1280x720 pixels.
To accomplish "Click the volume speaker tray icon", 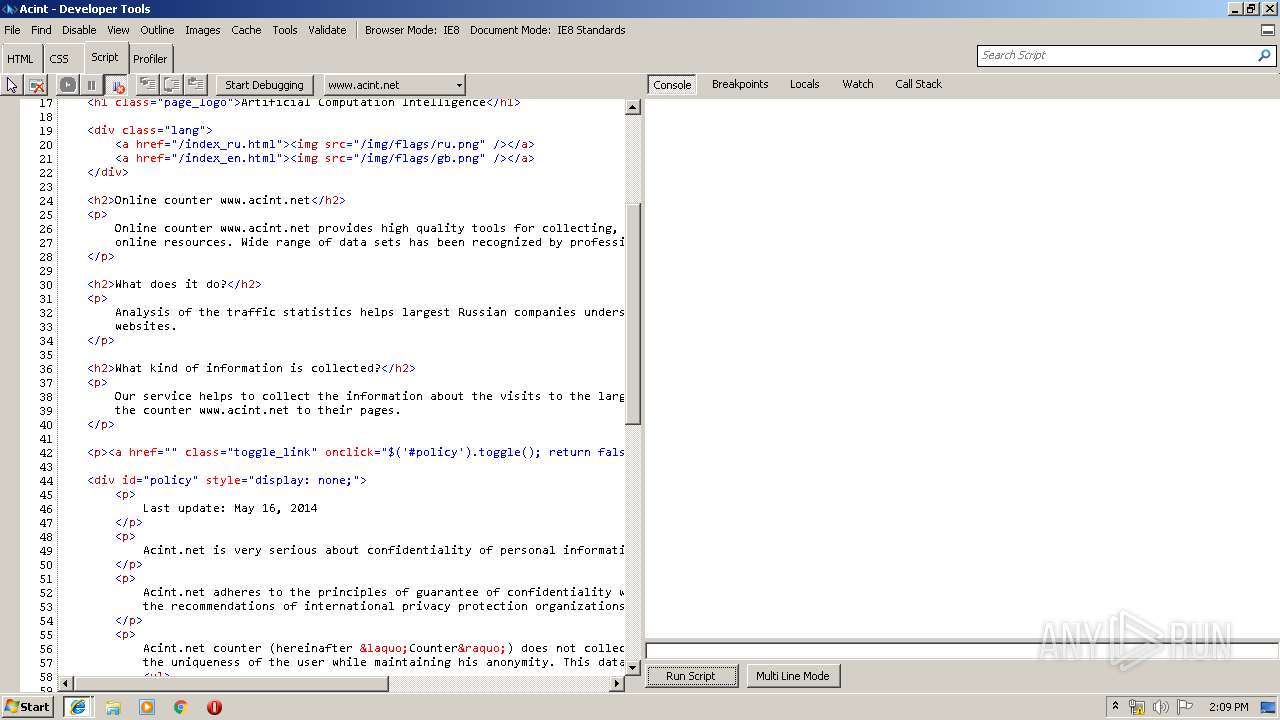I will click(x=1161, y=707).
